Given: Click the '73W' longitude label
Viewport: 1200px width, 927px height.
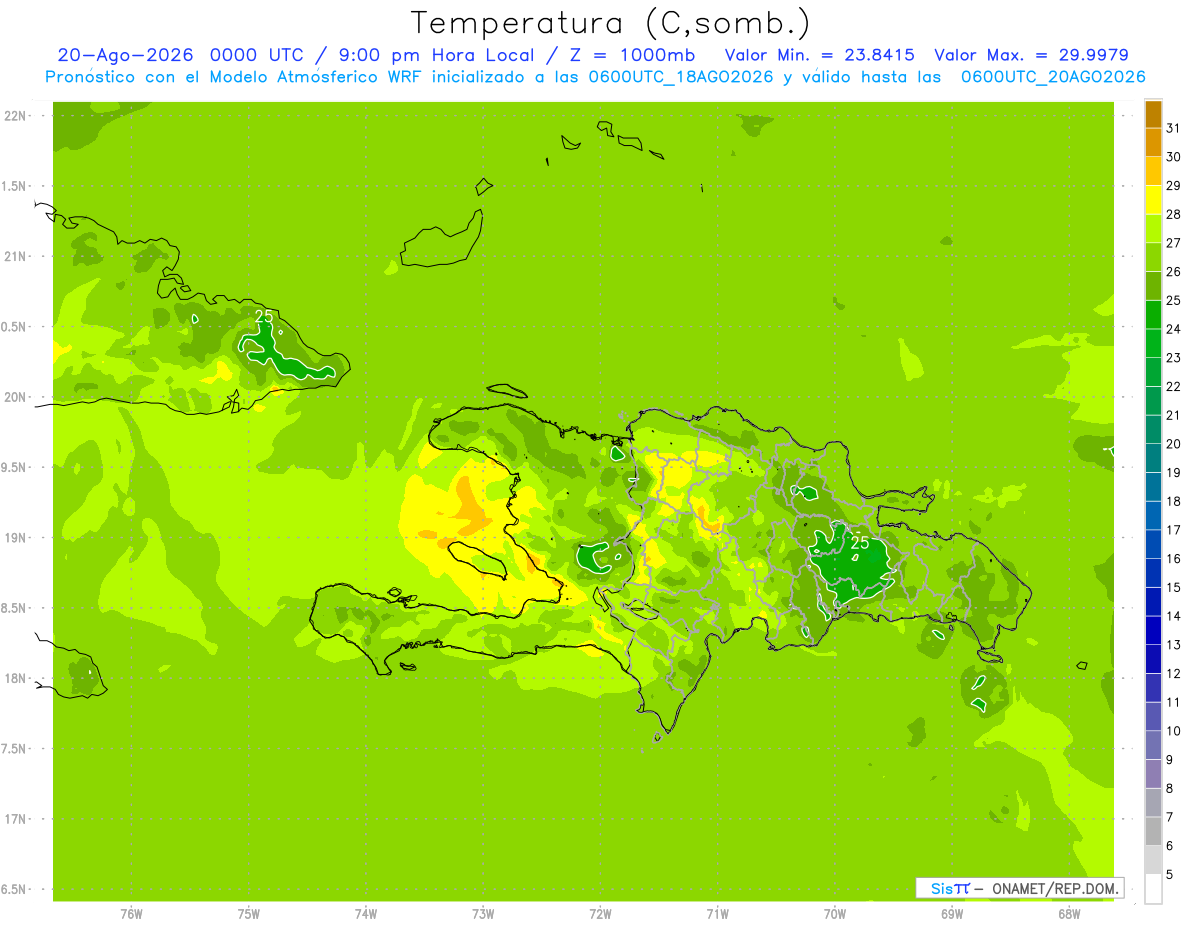Looking at the screenshot, I should (x=483, y=914).
